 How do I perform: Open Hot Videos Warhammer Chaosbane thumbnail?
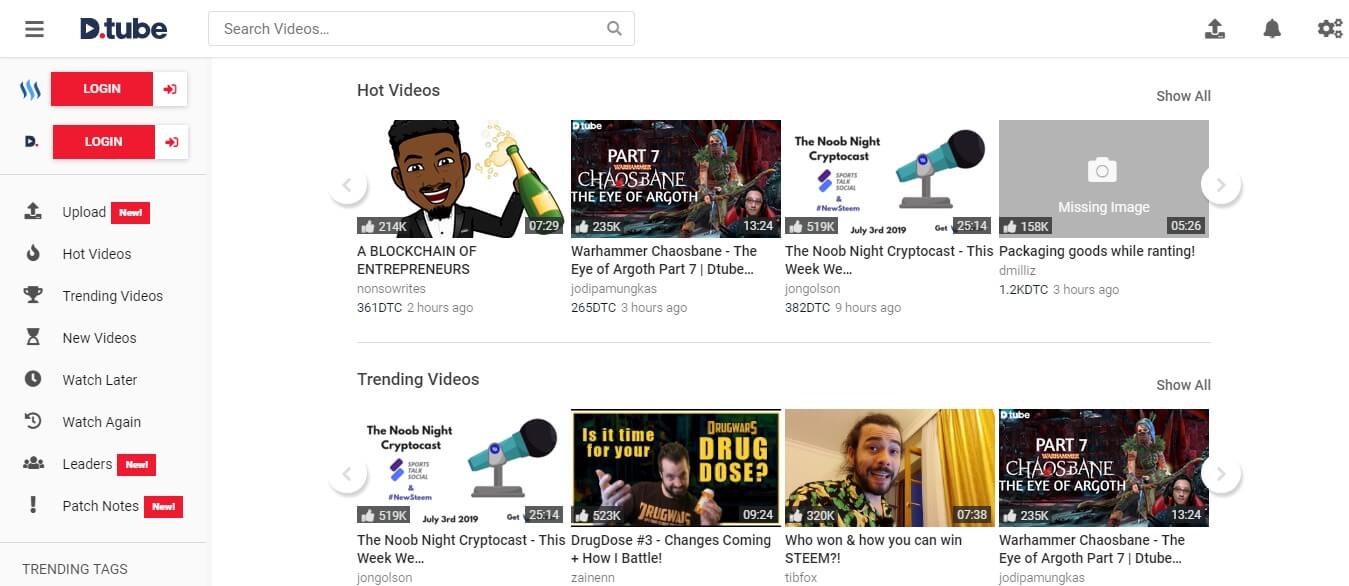coord(676,179)
